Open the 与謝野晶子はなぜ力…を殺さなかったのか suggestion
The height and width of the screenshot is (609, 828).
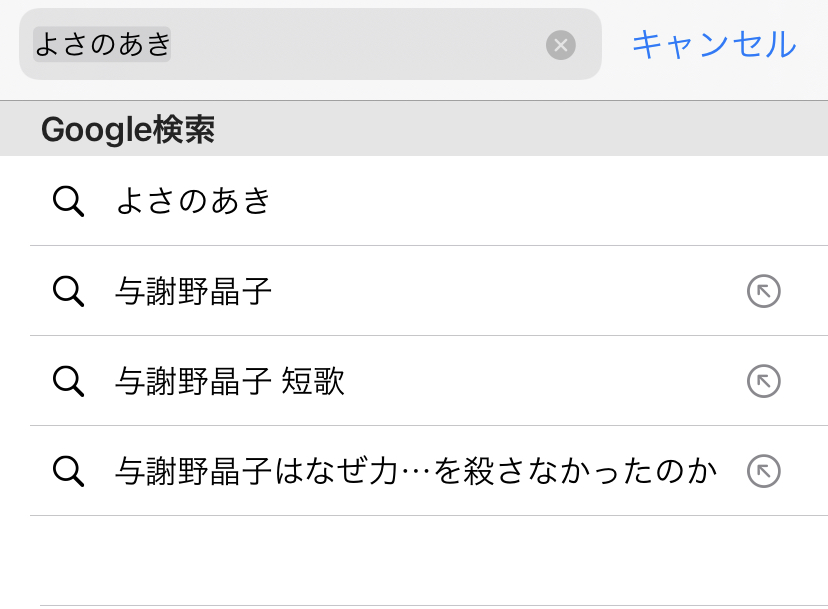click(x=416, y=472)
